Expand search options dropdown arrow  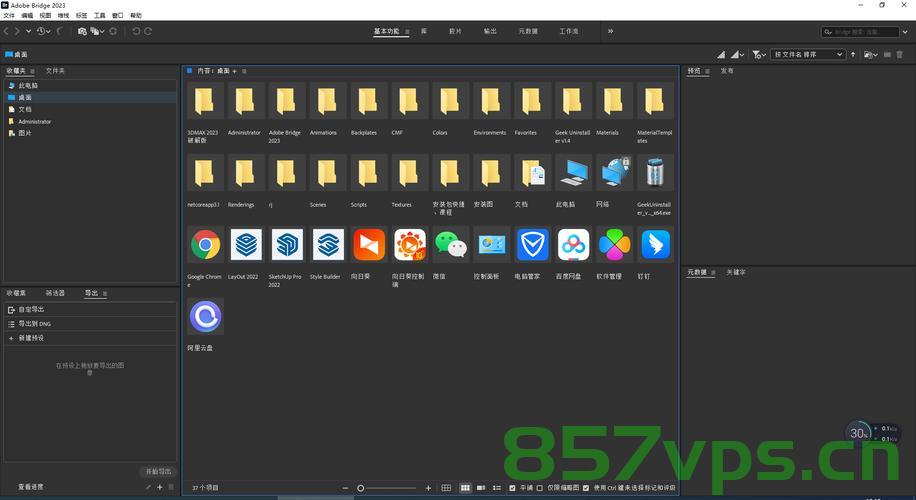point(904,32)
